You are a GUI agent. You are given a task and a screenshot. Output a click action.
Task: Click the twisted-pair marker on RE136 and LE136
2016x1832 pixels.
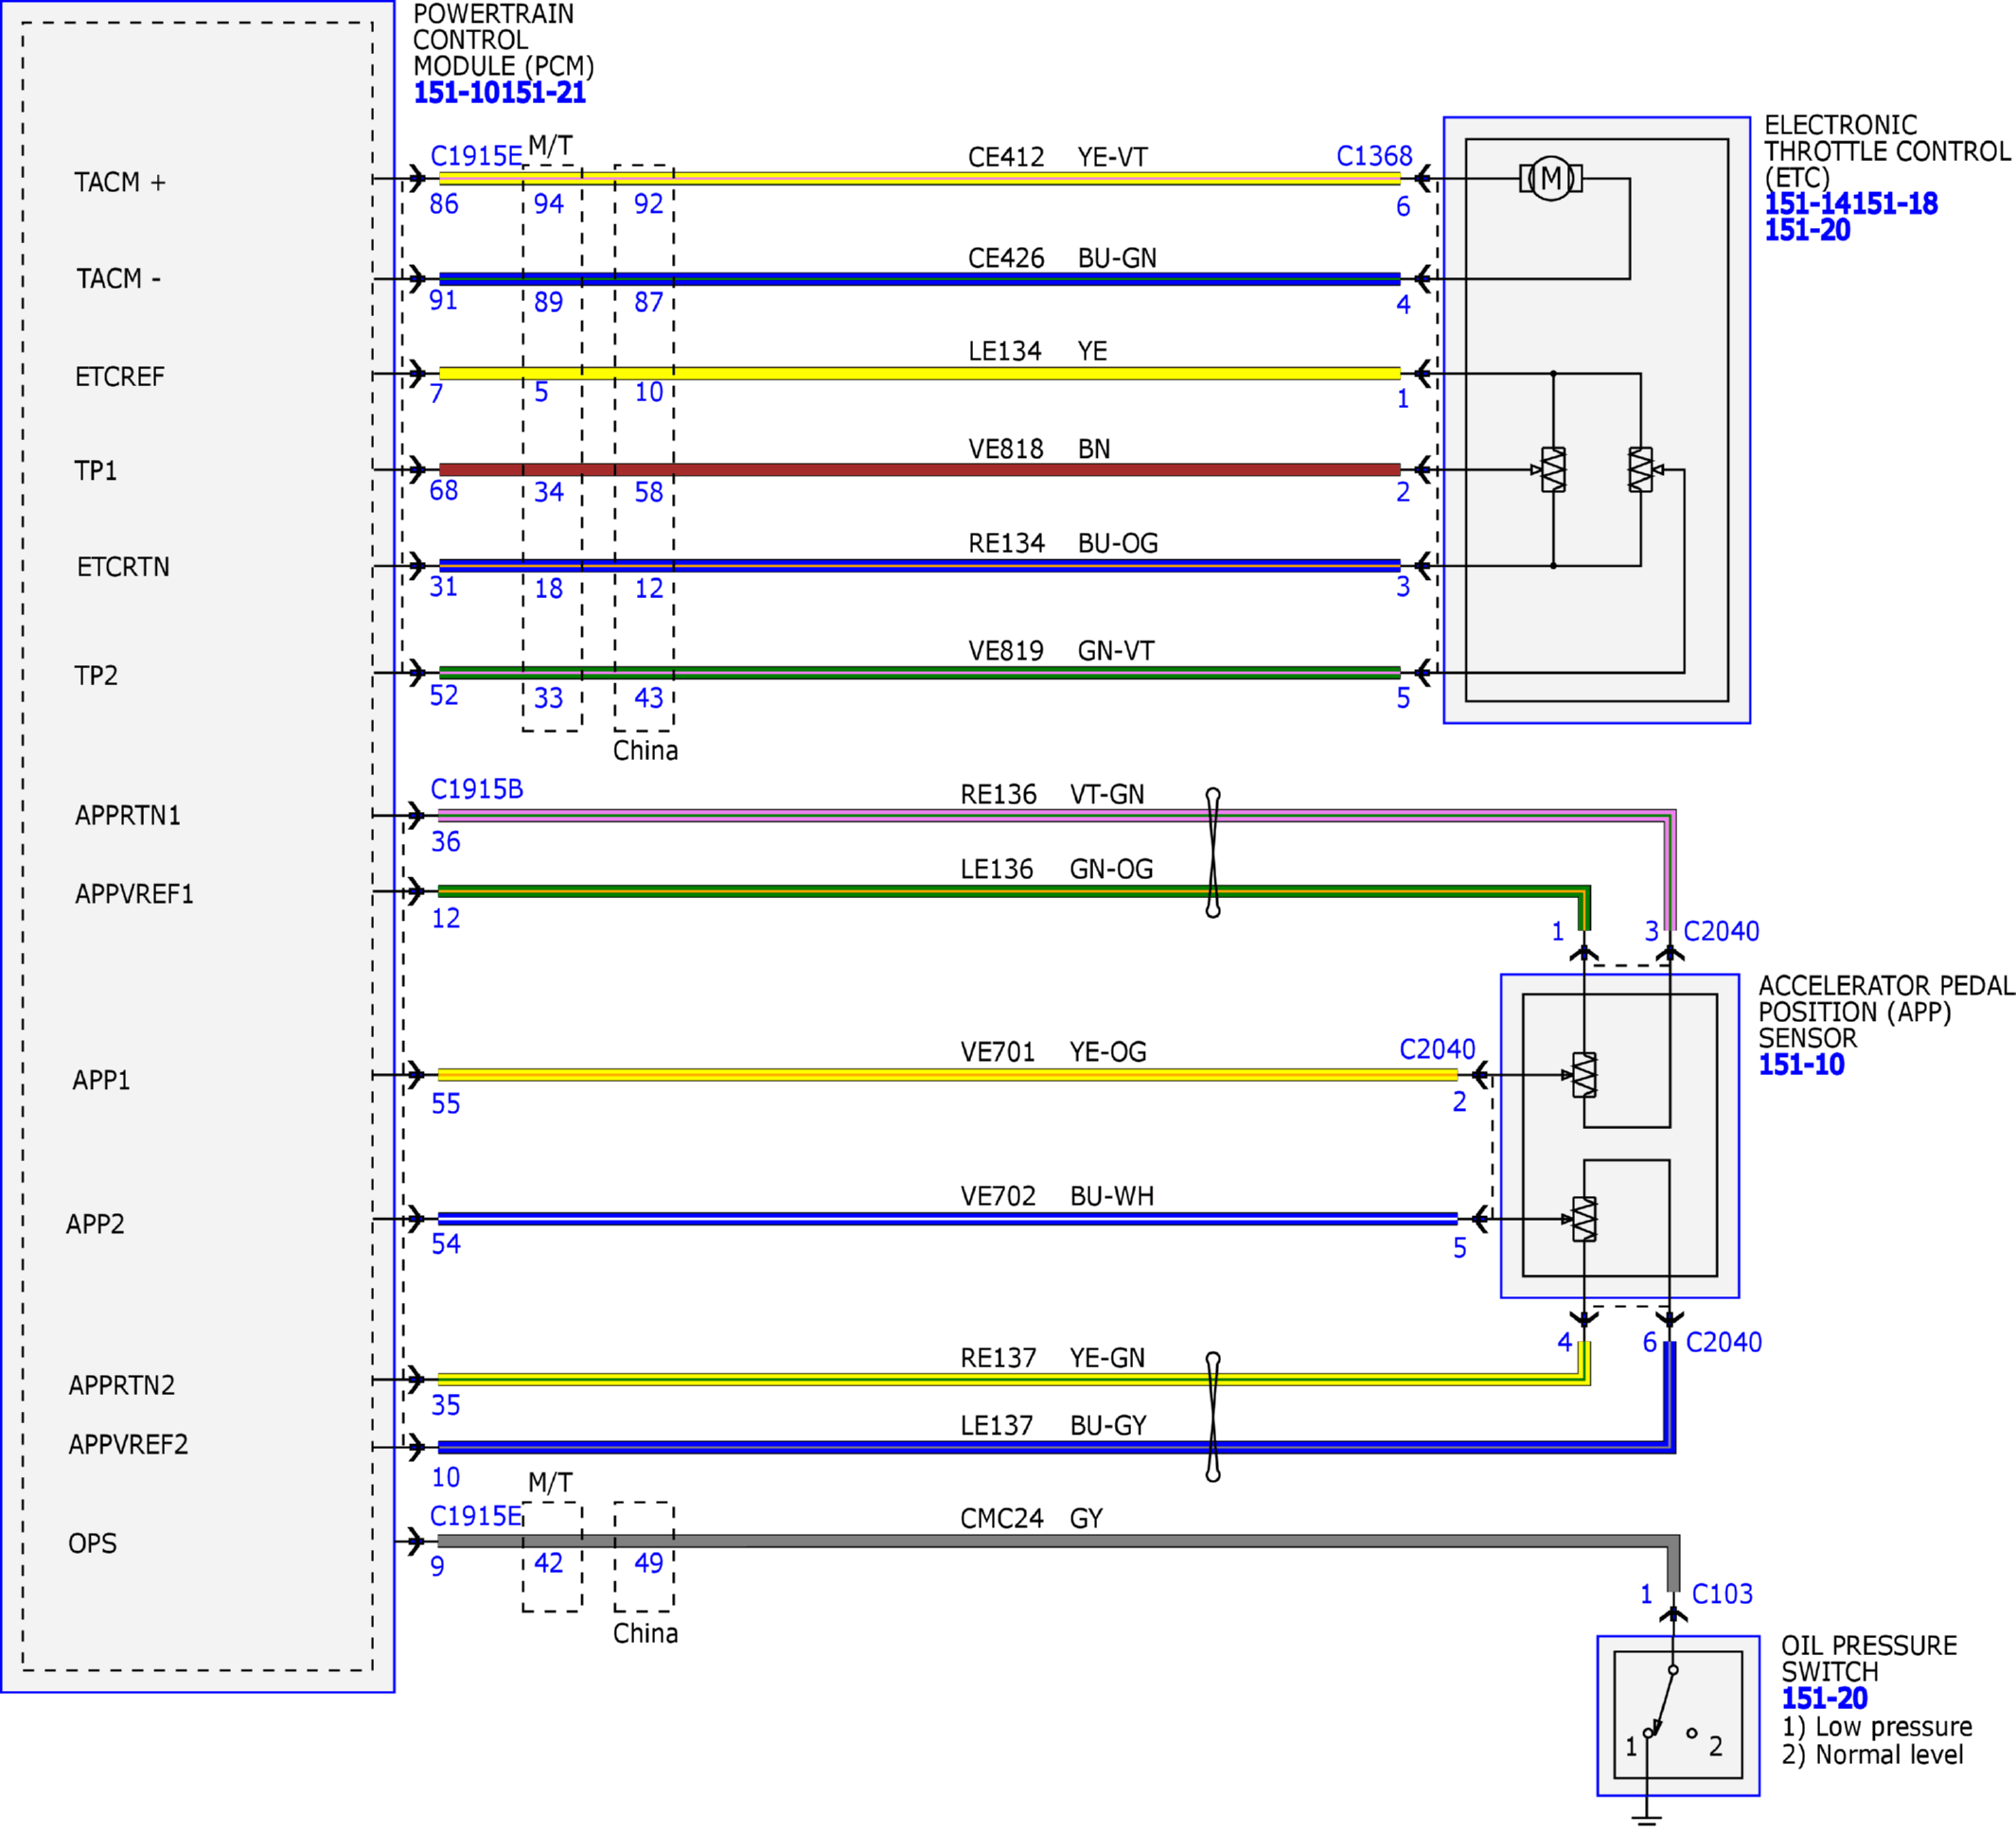pyautogui.click(x=1213, y=853)
